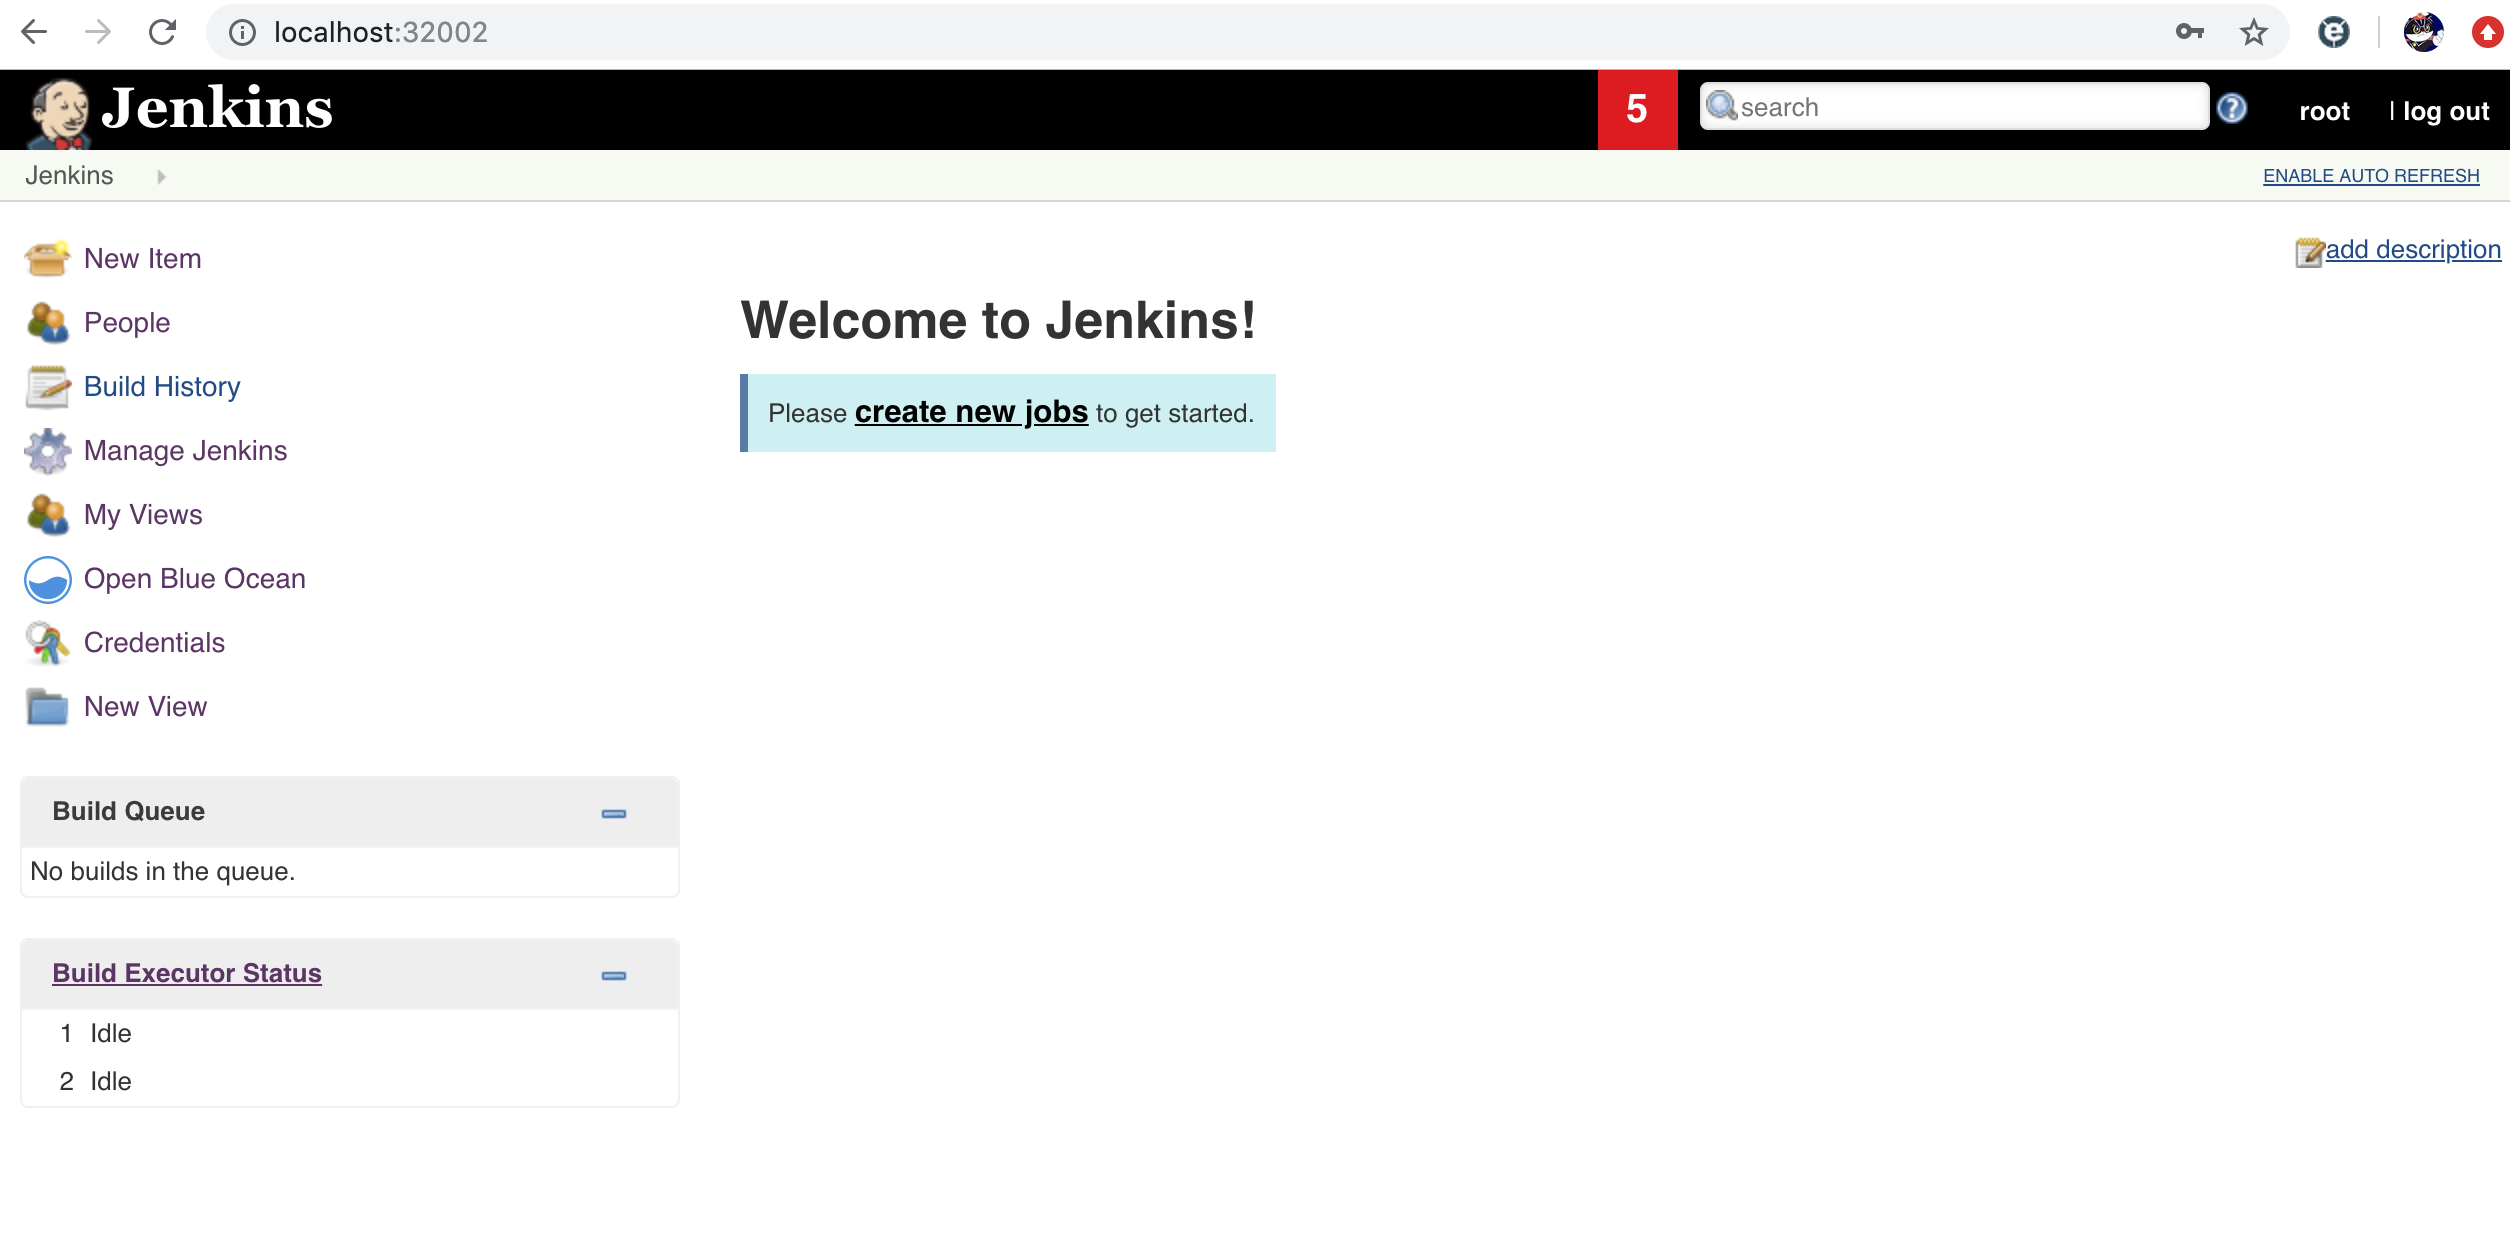2510x1234 pixels.
Task: Click the search help question mark icon
Action: point(2231,108)
